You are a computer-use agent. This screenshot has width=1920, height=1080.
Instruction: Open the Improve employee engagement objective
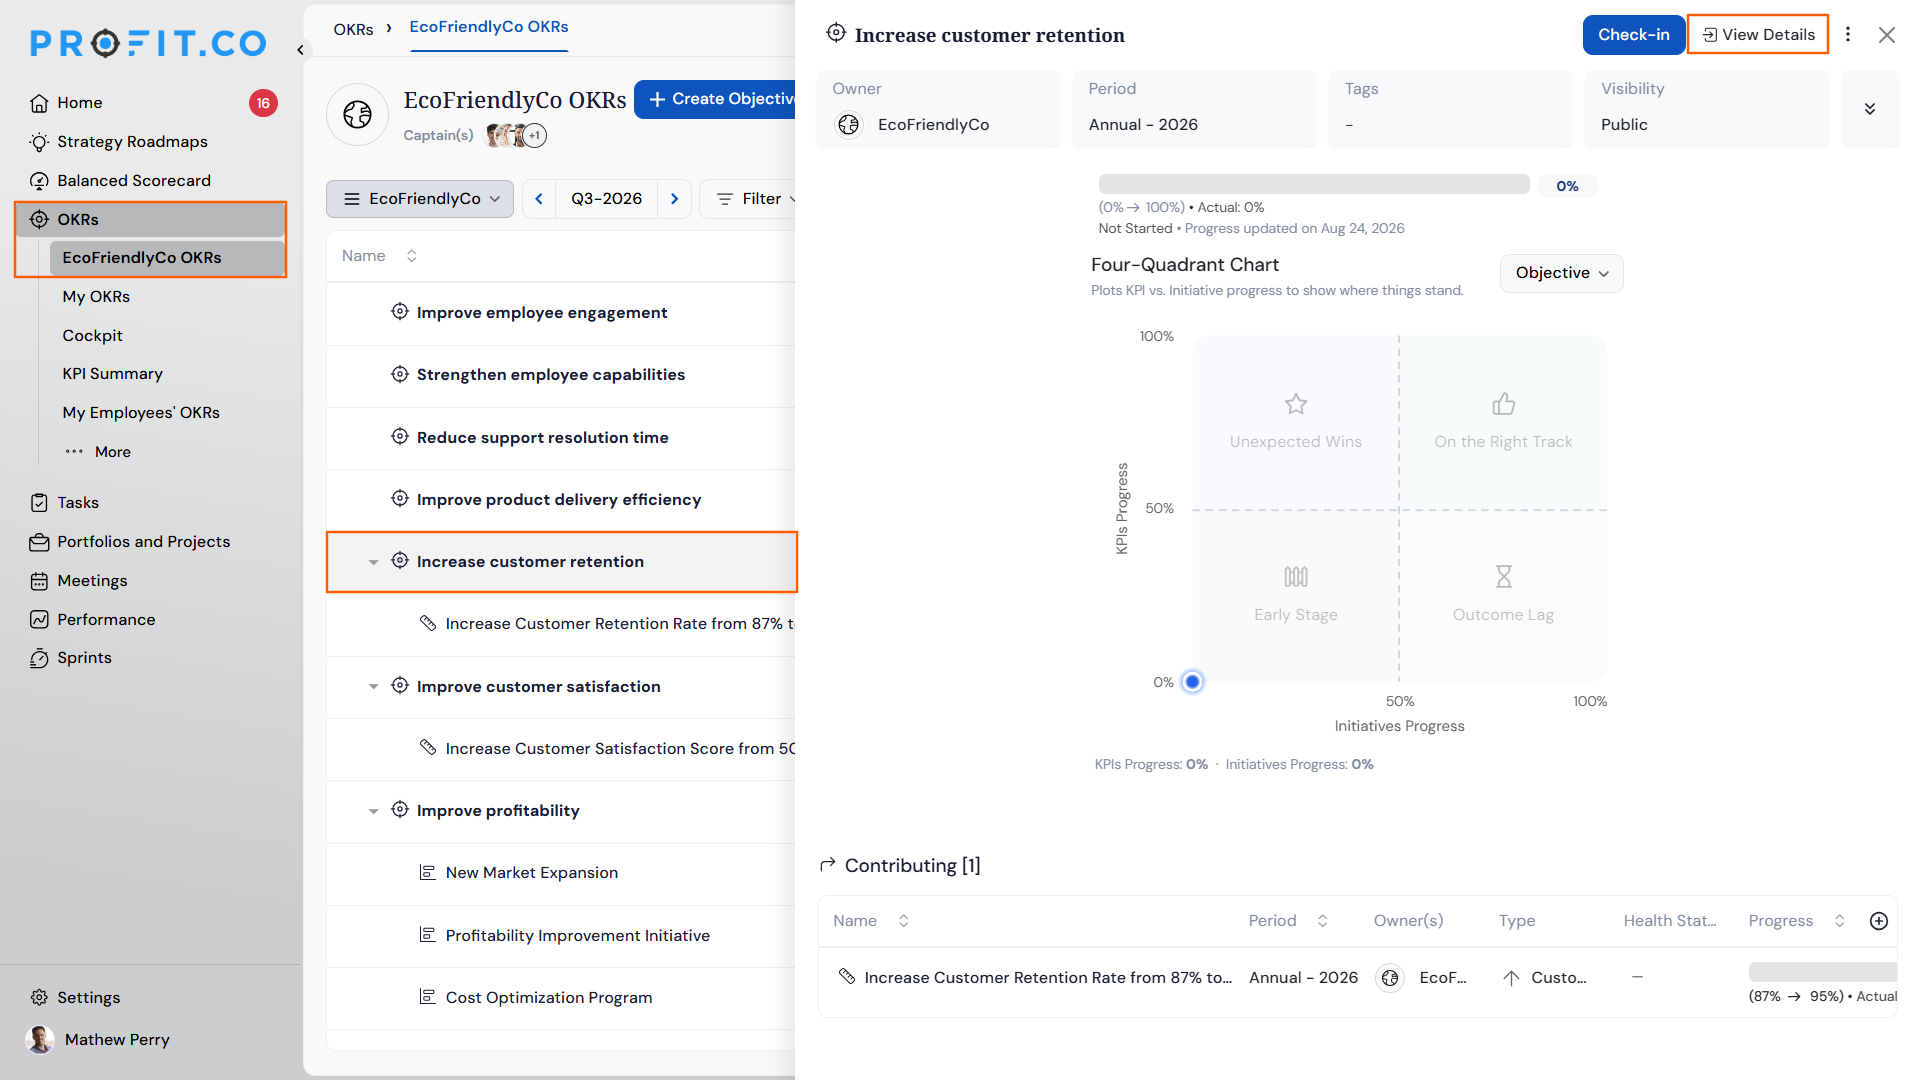(x=542, y=313)
